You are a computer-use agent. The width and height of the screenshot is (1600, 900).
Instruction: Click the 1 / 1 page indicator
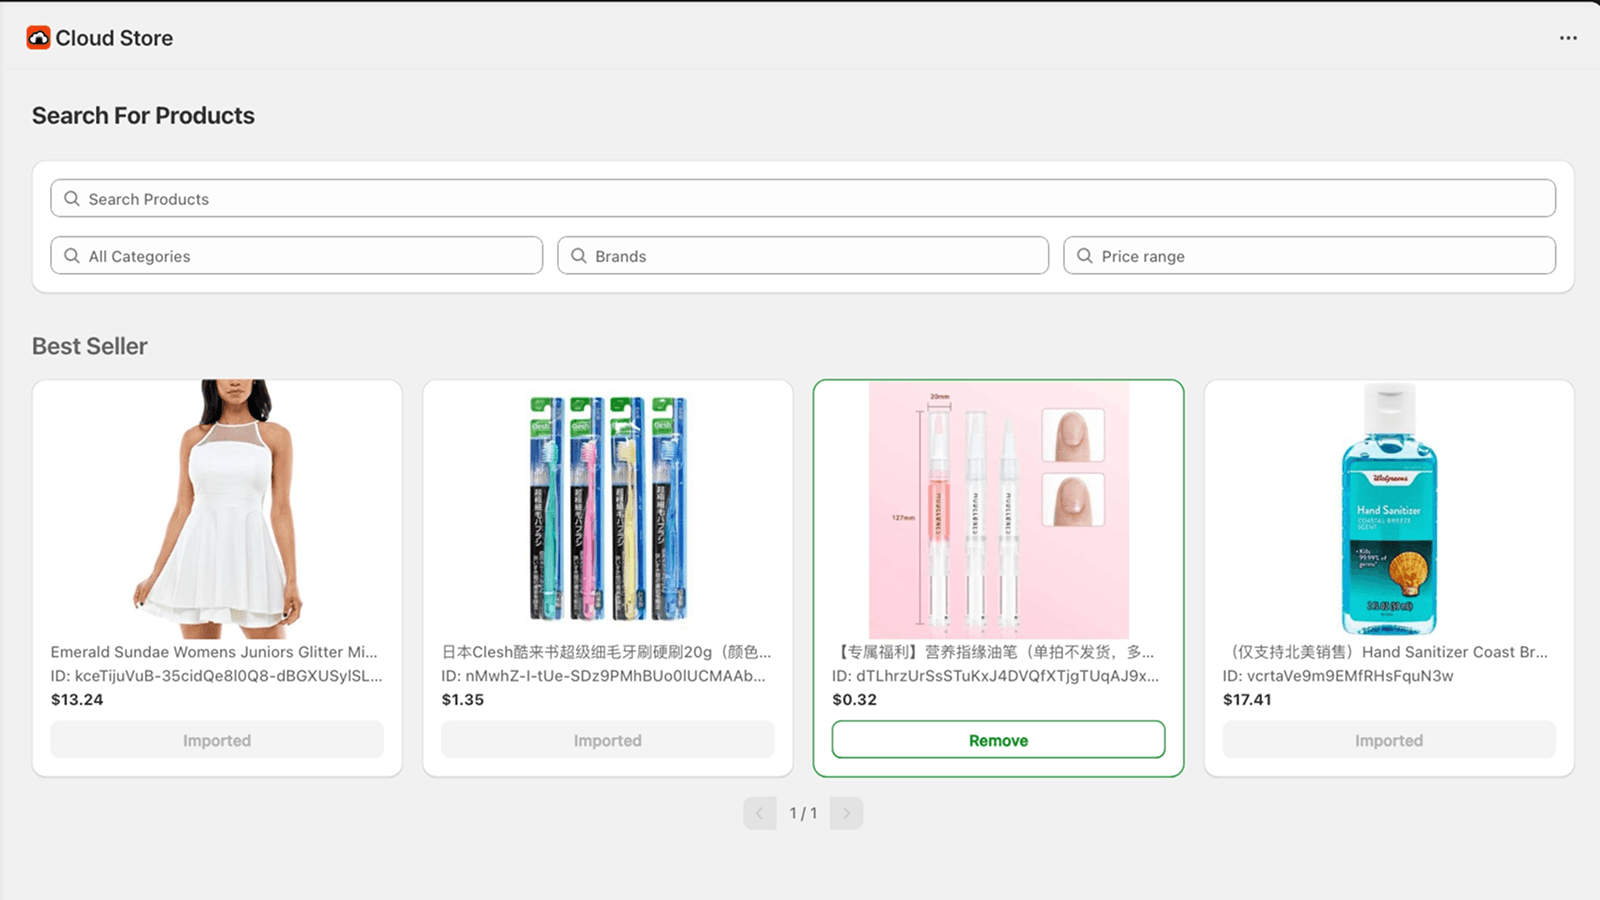(803, 813)
